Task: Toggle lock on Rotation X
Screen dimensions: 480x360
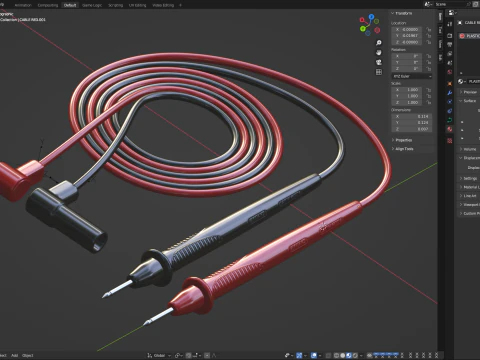Action: 429,56
